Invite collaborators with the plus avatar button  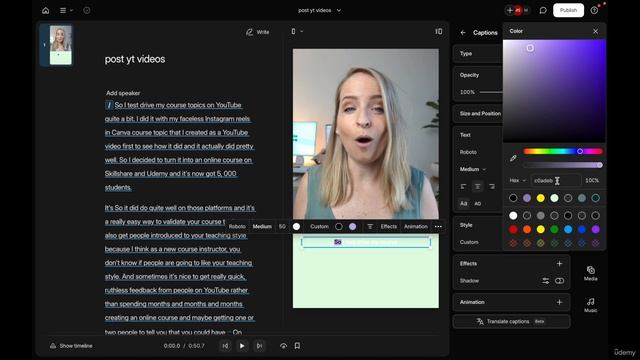click(x=509, y=11)
